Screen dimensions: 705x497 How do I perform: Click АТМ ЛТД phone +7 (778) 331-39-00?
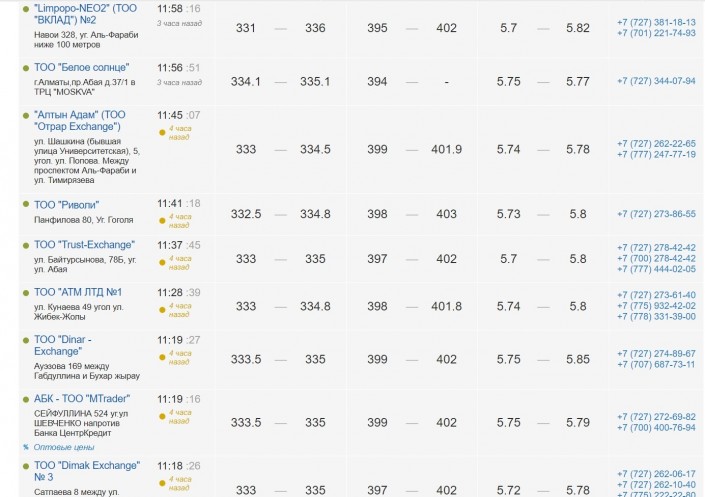coord(656,316)
